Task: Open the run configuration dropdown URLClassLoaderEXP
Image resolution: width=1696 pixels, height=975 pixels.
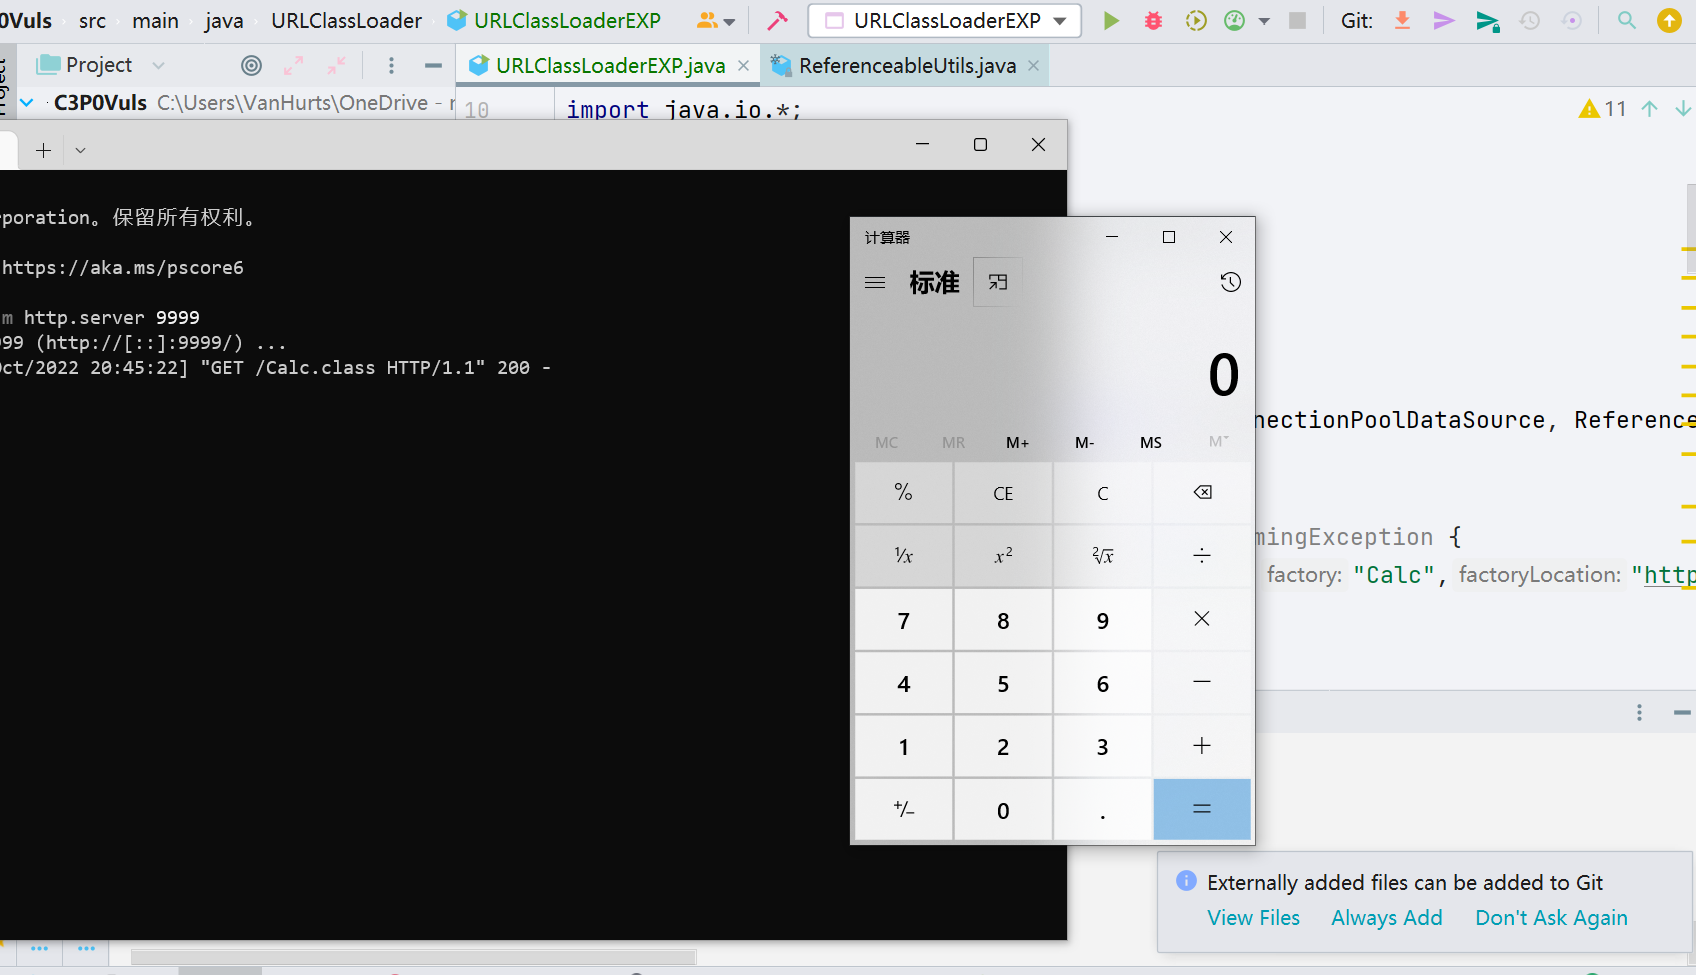Action: coord(943,20)
